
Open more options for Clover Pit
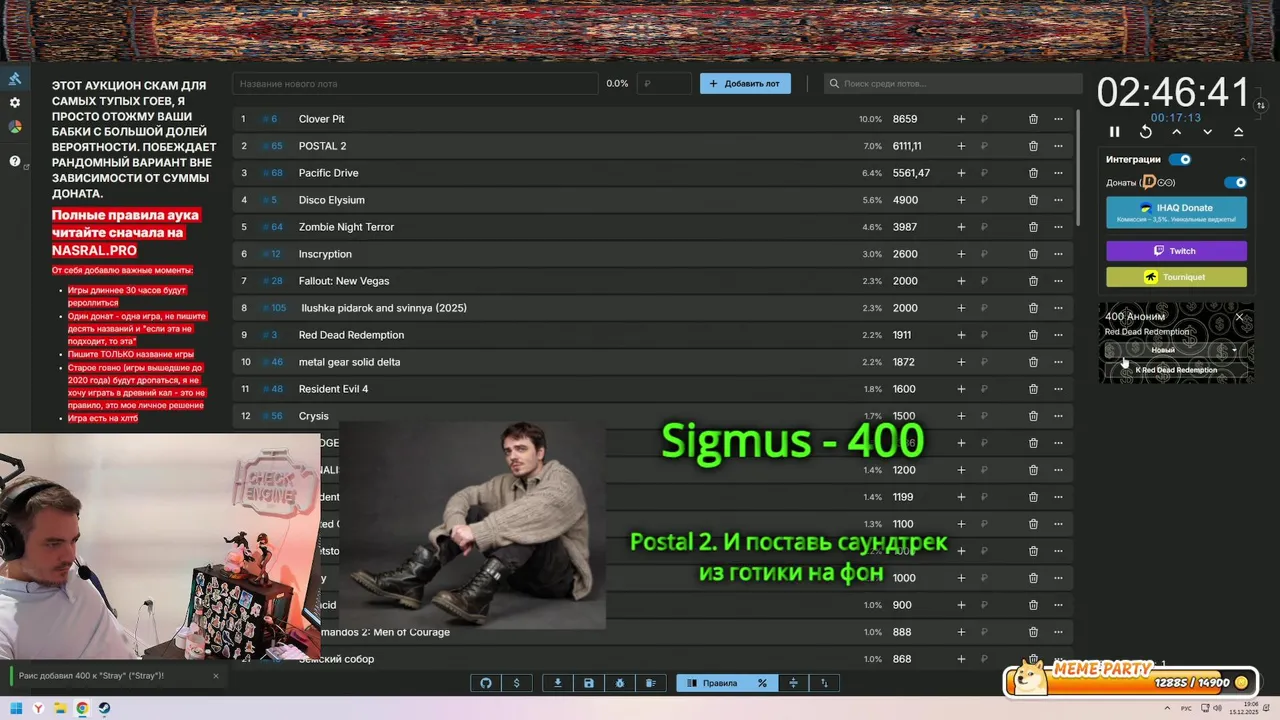(1058, 119)
